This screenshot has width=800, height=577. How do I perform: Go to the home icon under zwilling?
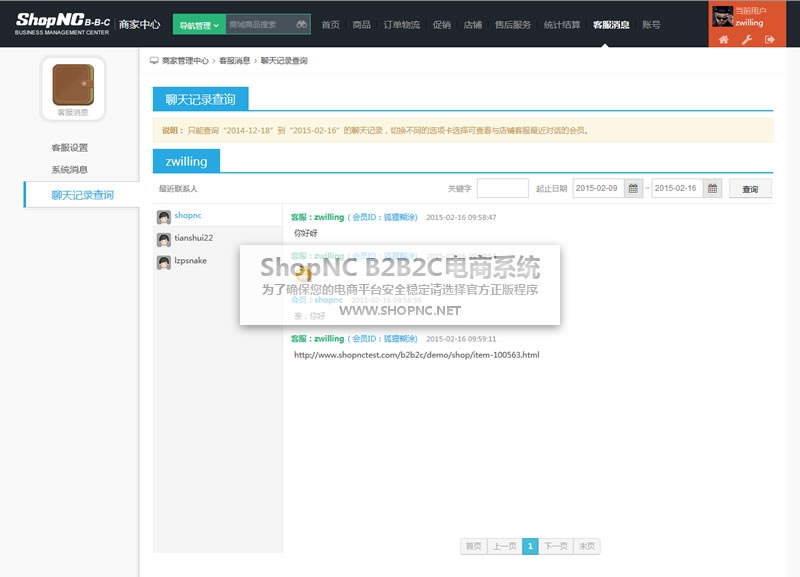tap(723, 39)
